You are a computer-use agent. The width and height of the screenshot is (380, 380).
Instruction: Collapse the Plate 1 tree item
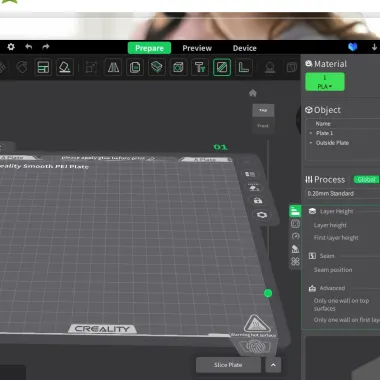tap(311, 133)
